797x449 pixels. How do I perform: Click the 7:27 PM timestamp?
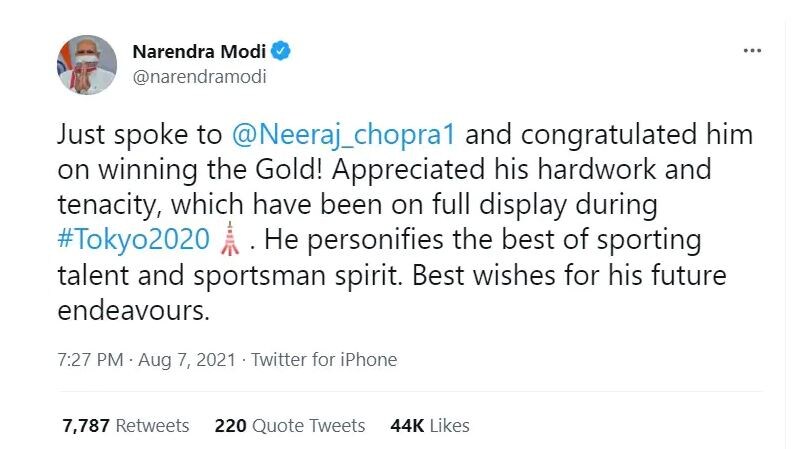click(x=90, y=360)
